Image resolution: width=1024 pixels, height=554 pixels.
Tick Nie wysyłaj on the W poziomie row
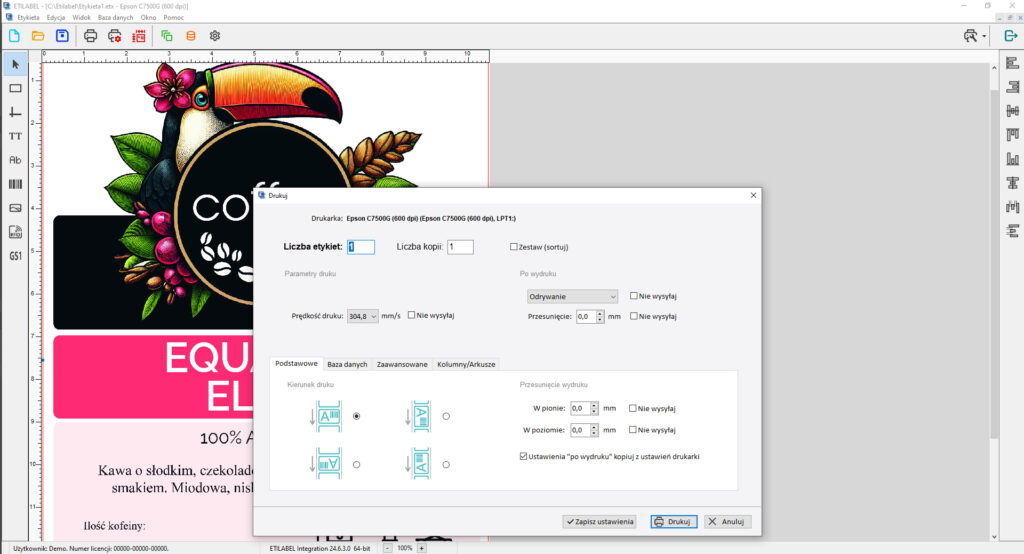tap(632, 430)
